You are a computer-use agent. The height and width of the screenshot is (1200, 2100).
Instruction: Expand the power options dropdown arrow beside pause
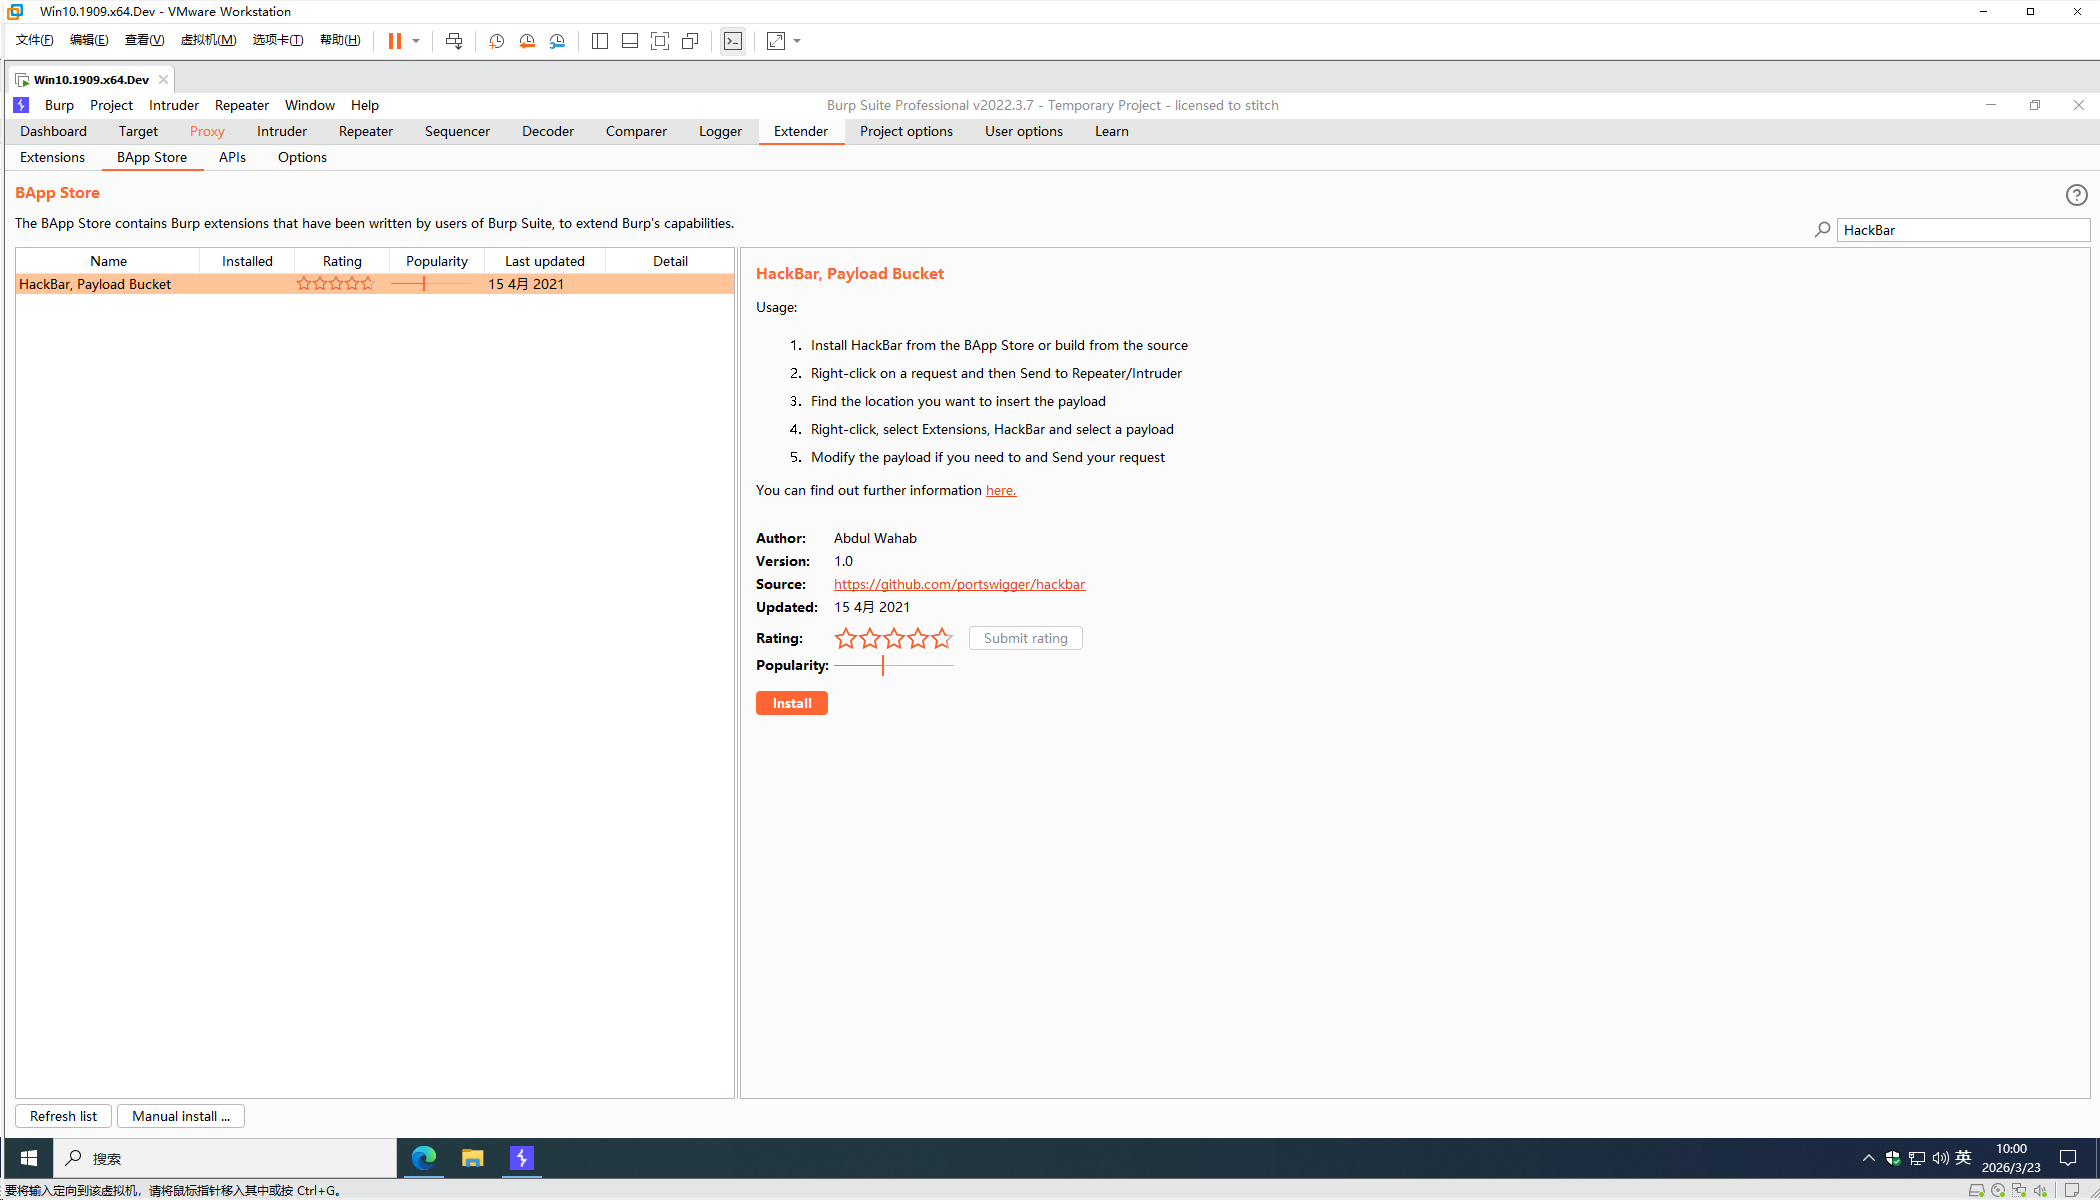pos(416,41)
